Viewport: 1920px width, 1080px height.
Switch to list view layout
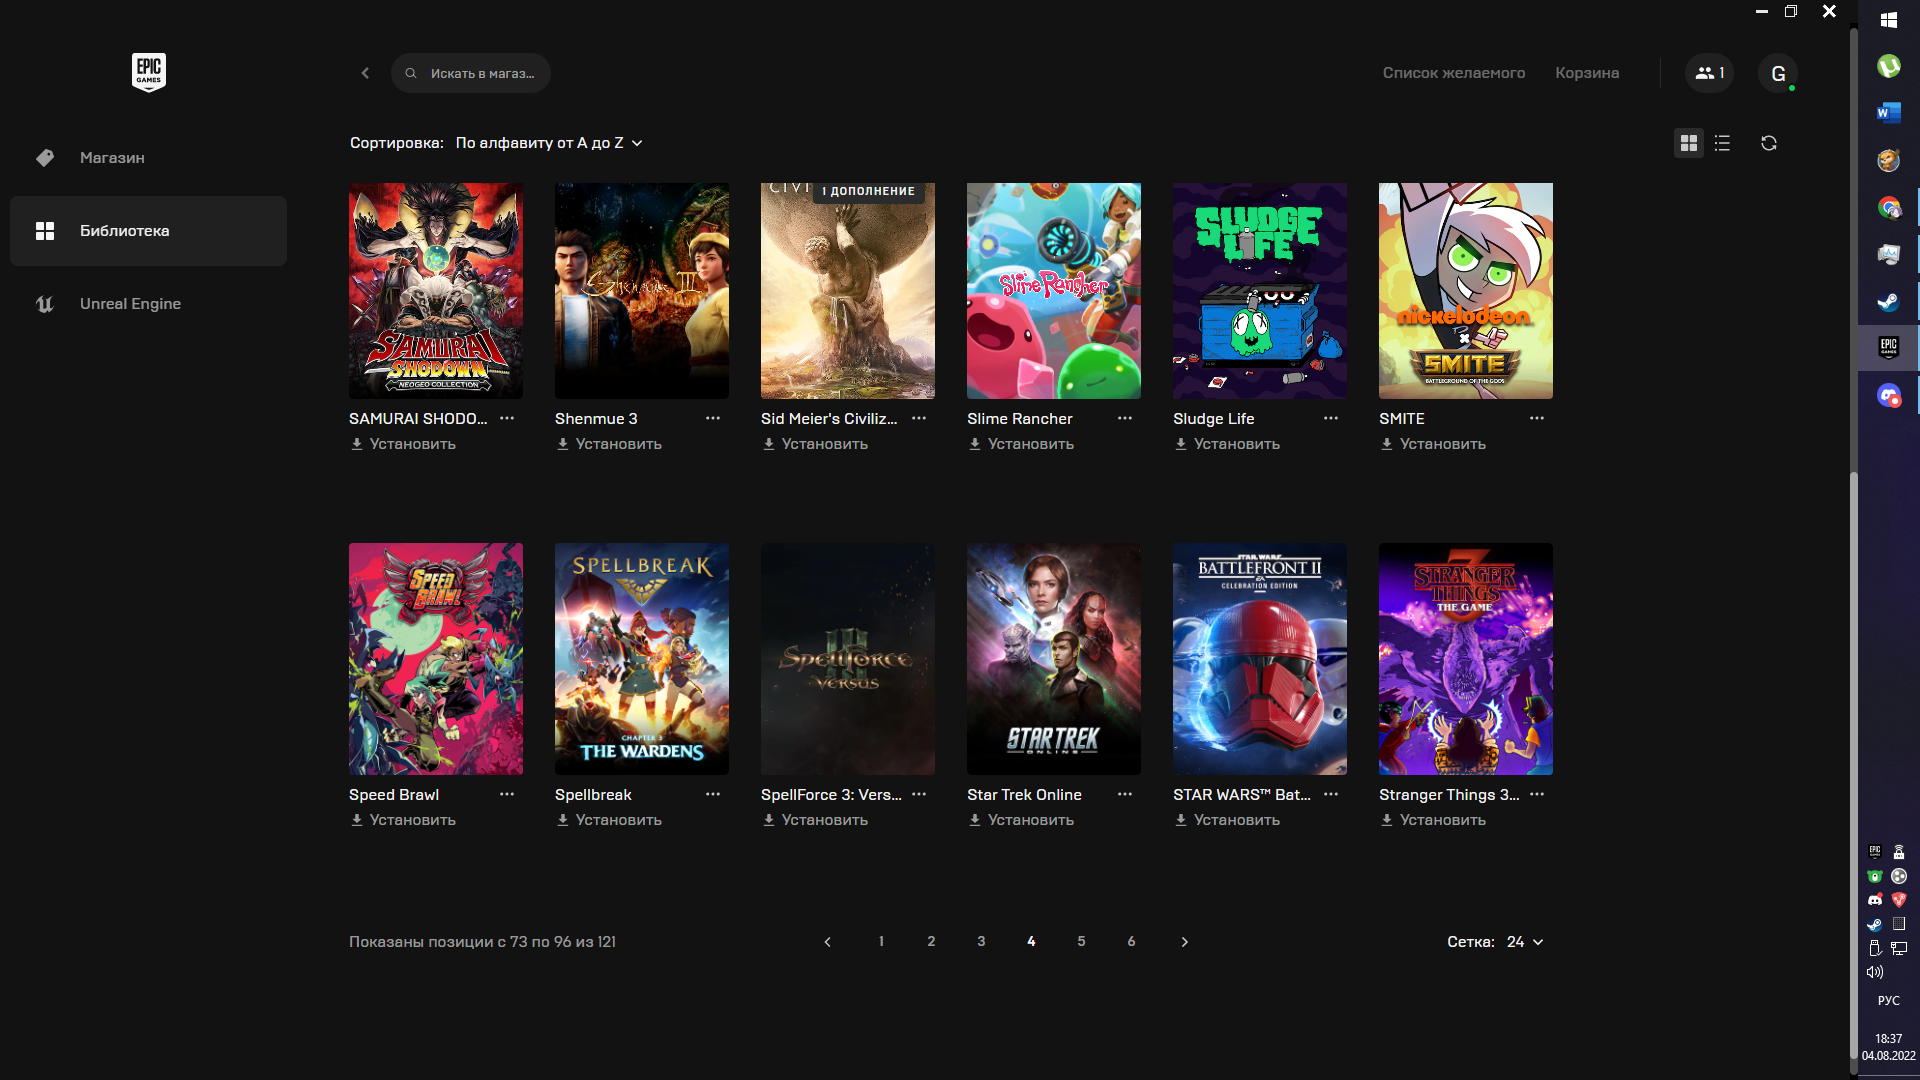coord(1722,143)
